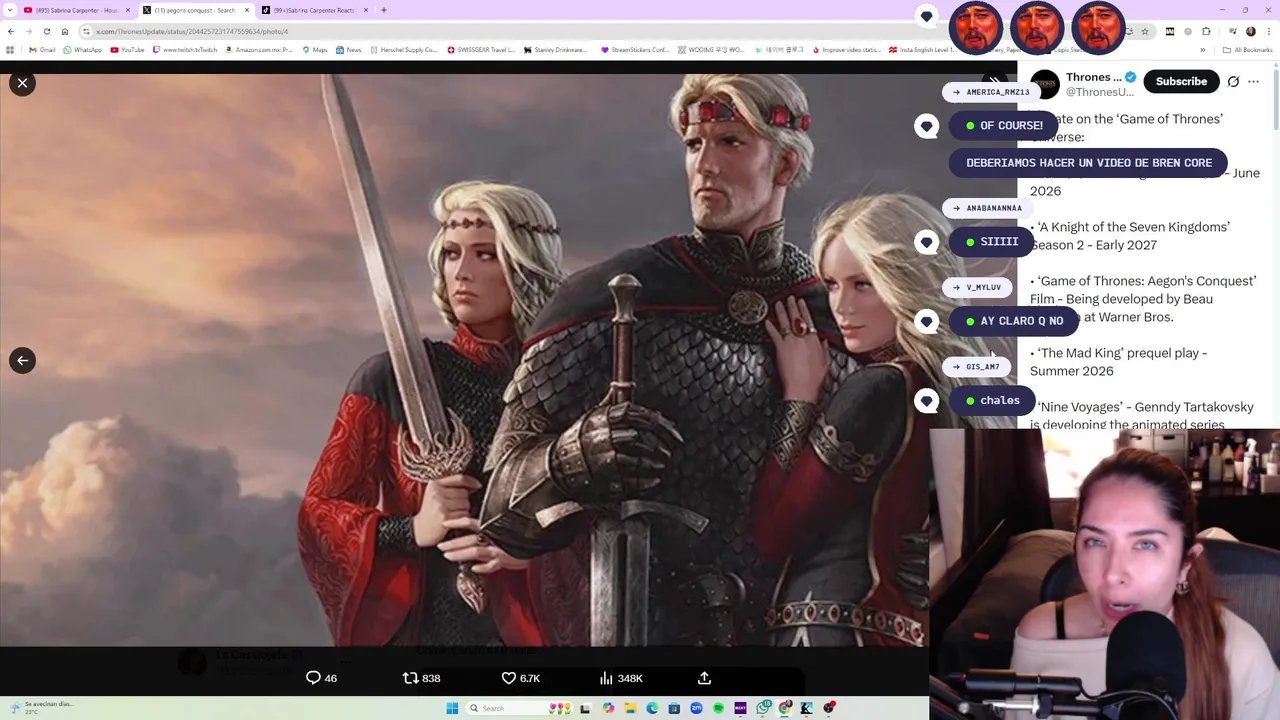Collapse the side panel double-arrow icon
Viewport: 1280px width, 720px height.
pos(993,80)
